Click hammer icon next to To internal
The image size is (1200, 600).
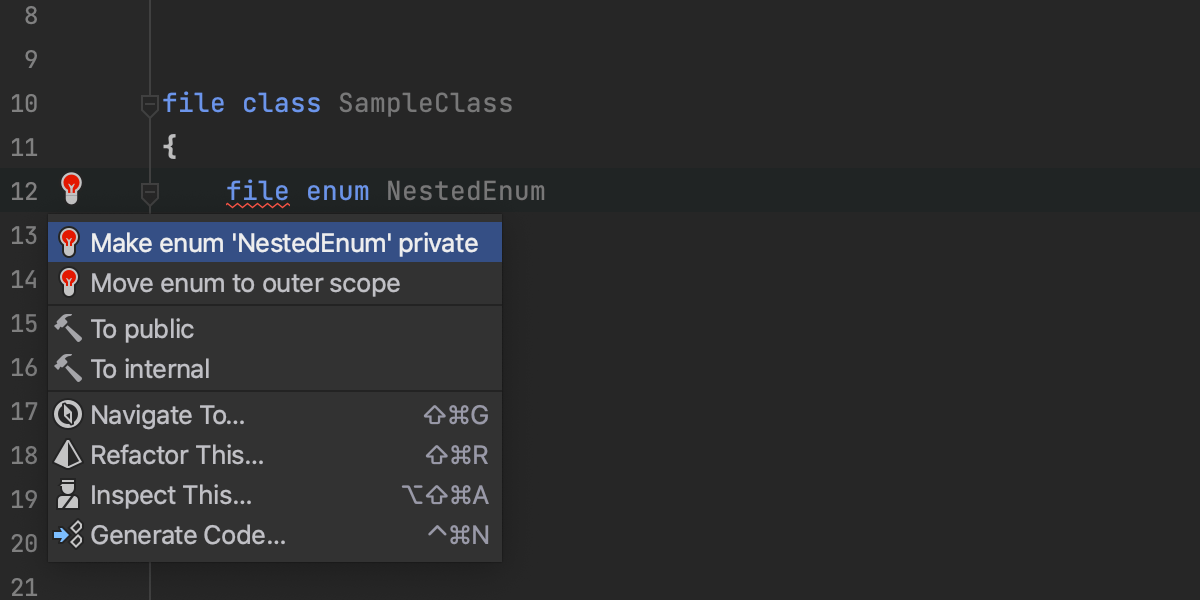click(68, 369)
